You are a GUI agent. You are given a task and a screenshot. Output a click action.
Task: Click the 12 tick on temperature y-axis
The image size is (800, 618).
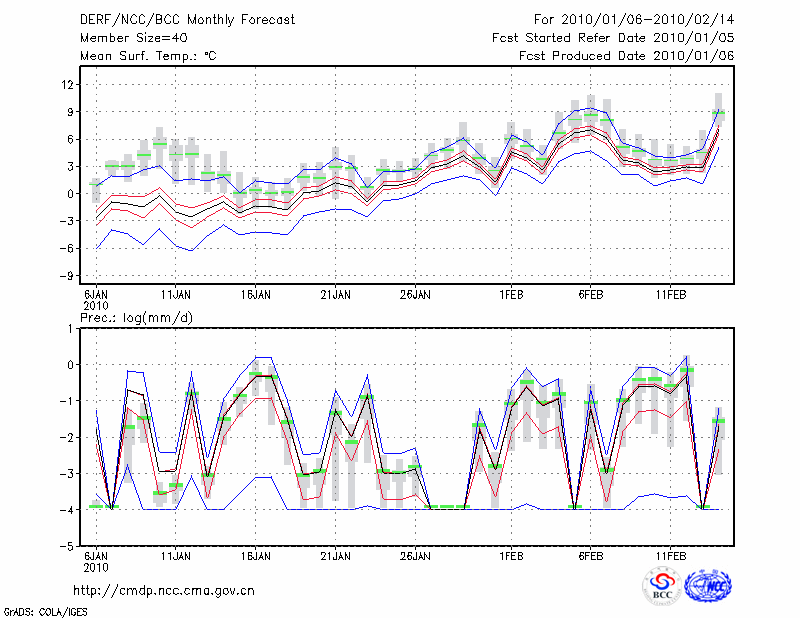tap(68, 84)
